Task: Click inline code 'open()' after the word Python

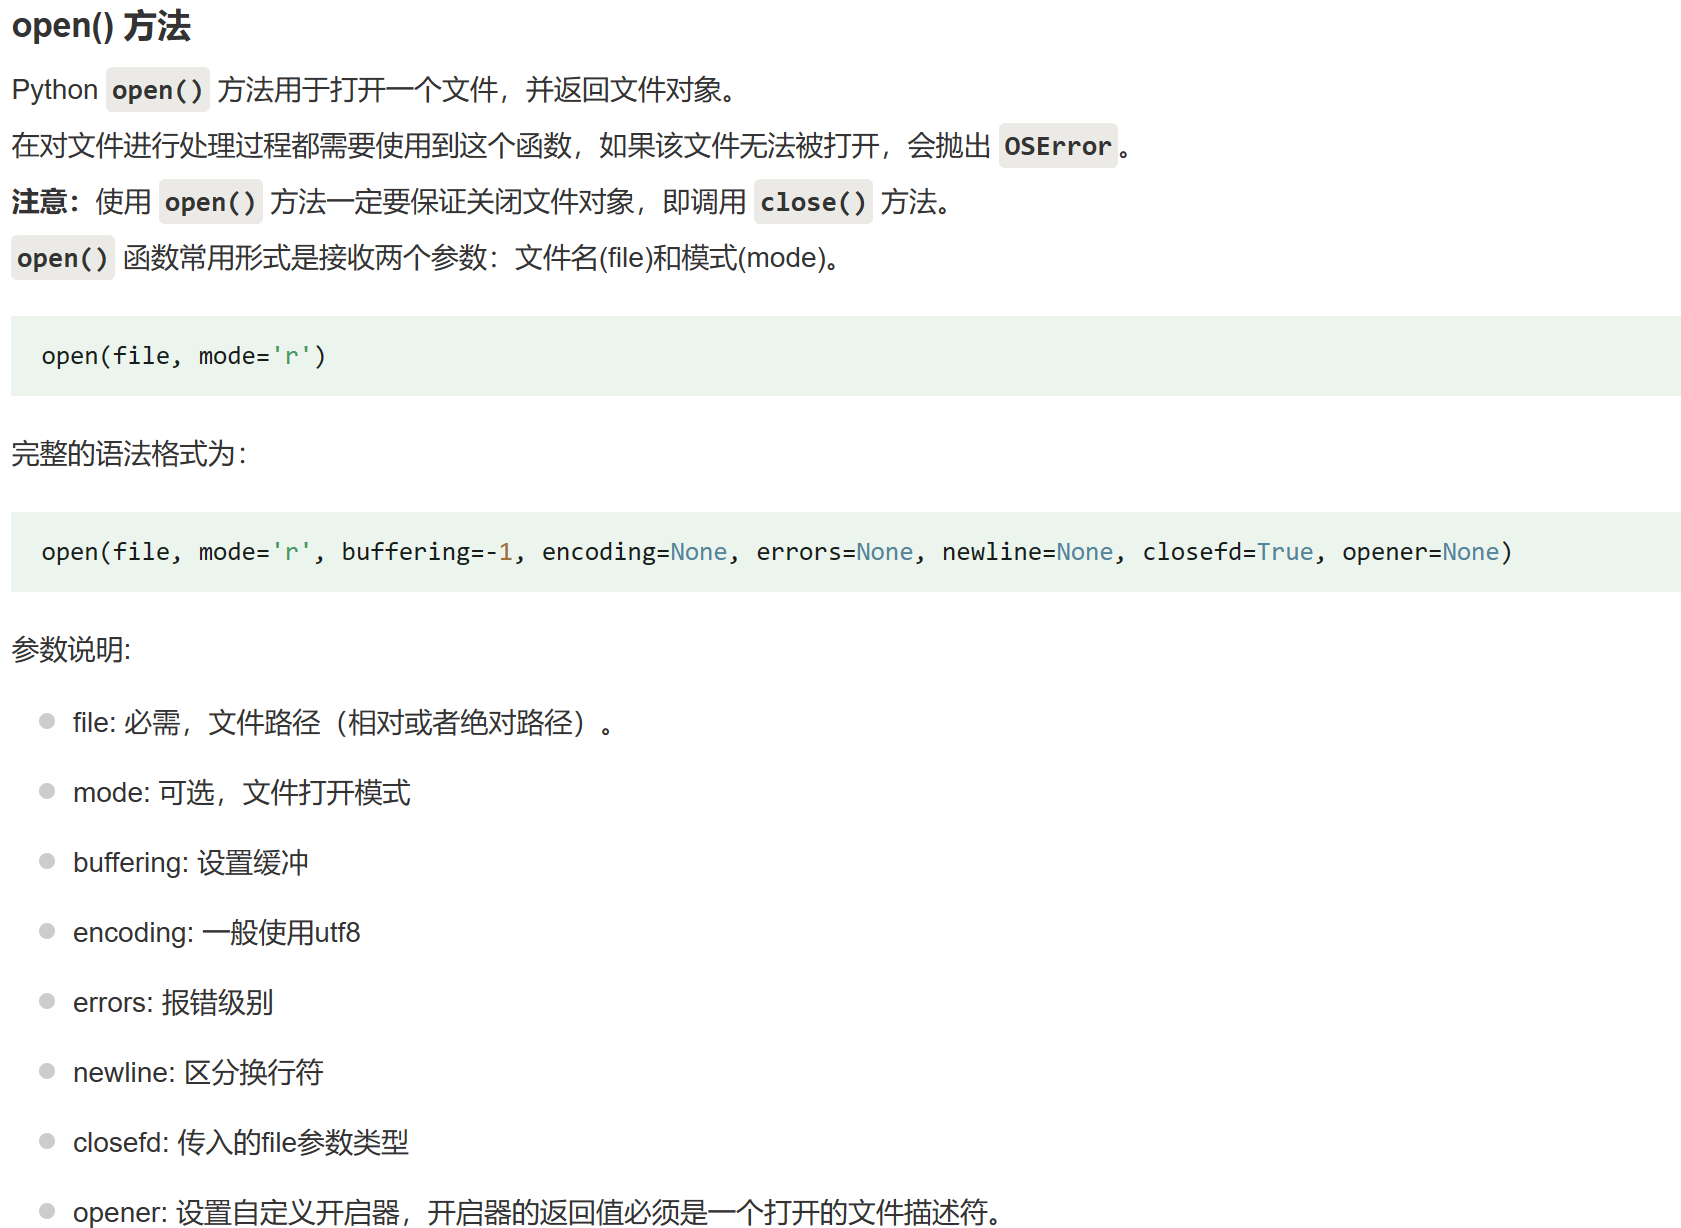Action: (x=157, y=90)
